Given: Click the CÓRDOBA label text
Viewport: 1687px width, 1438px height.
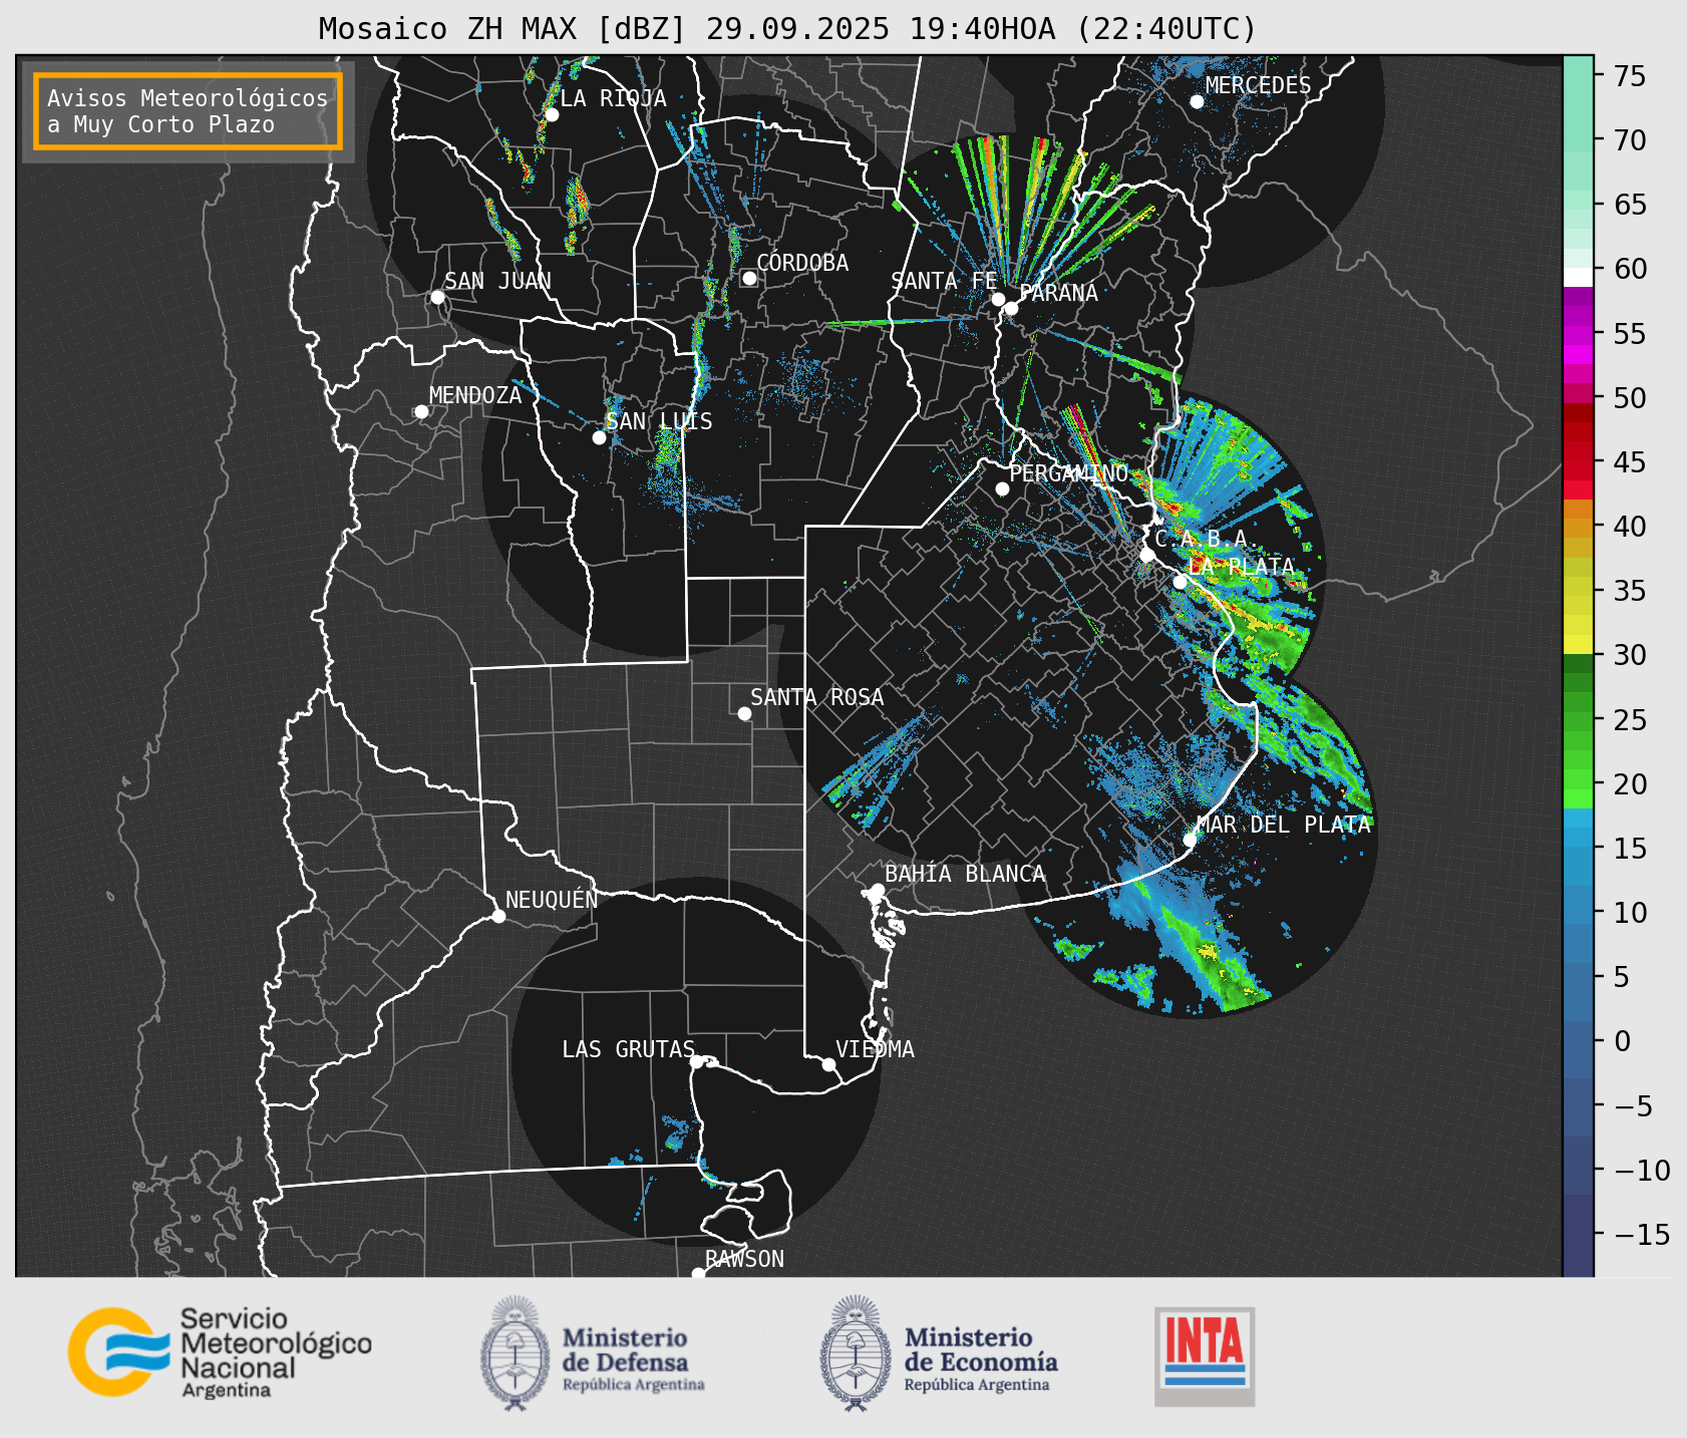Looking at the screenshot, I should coord(803,263).
